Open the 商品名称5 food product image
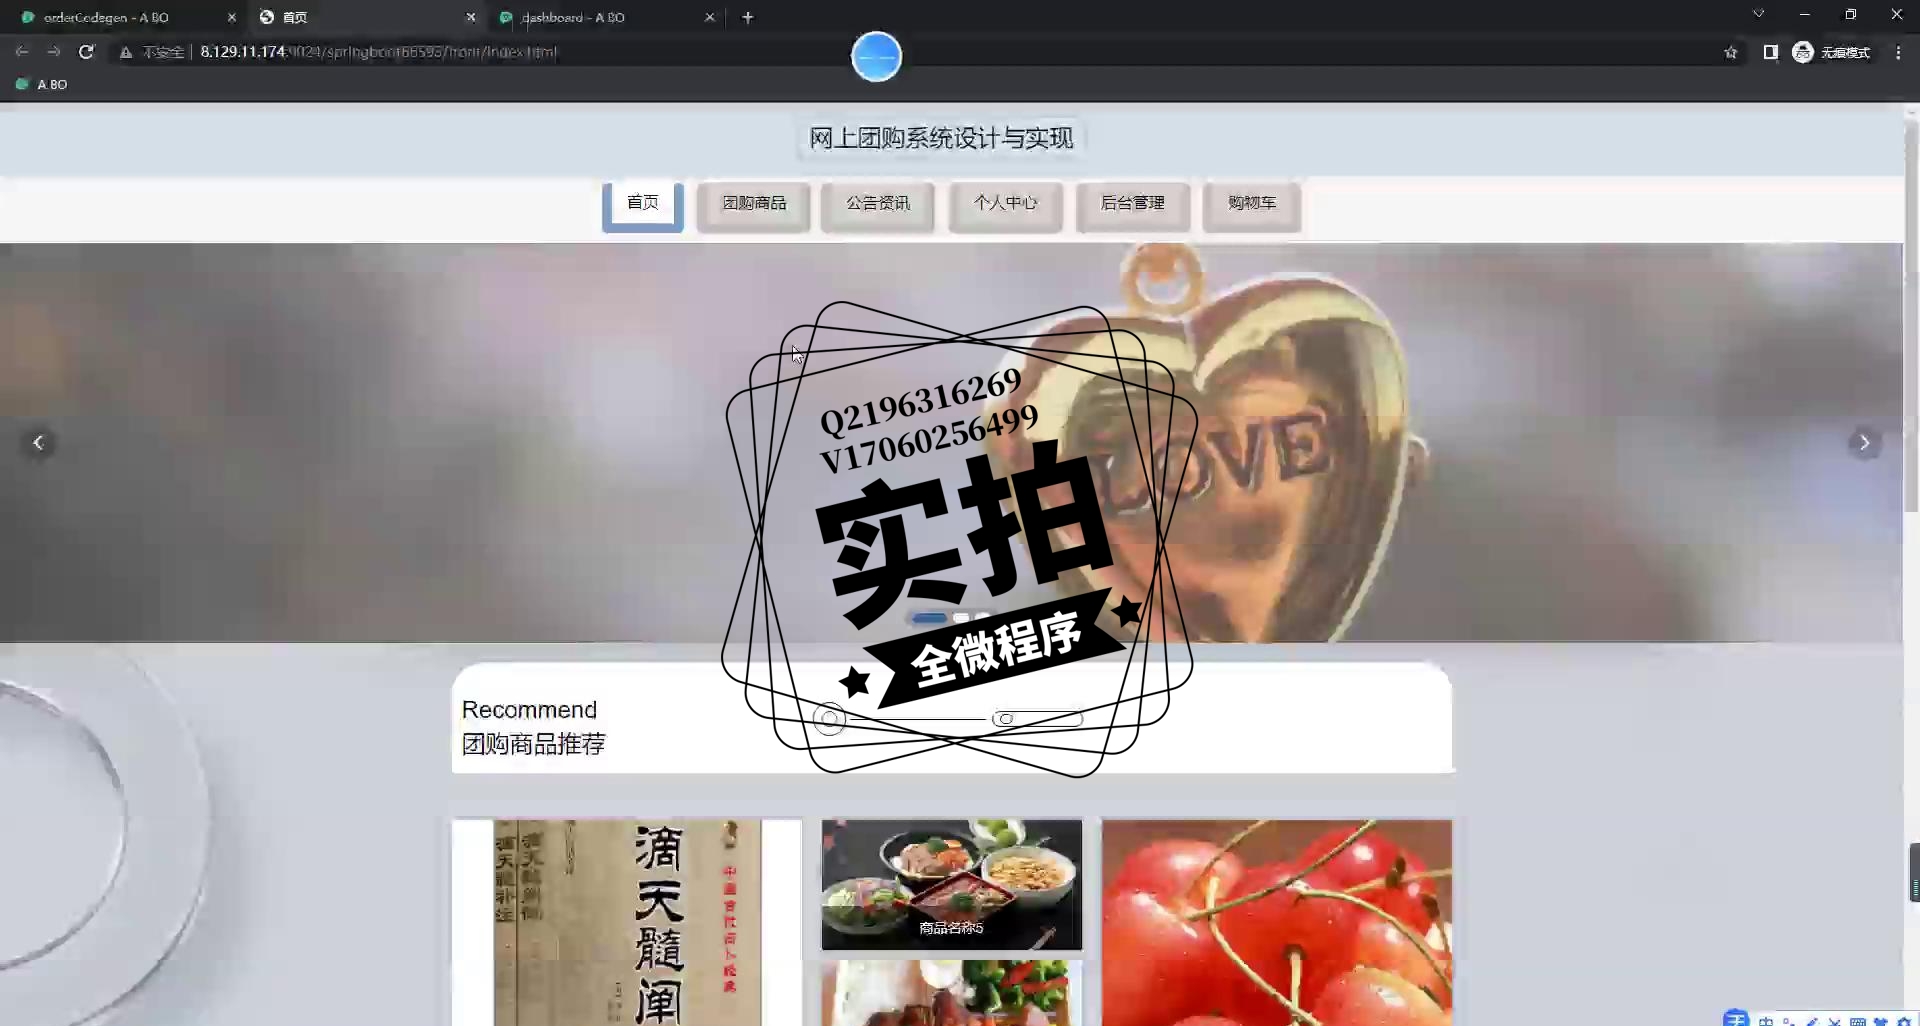 click(952, 884)
